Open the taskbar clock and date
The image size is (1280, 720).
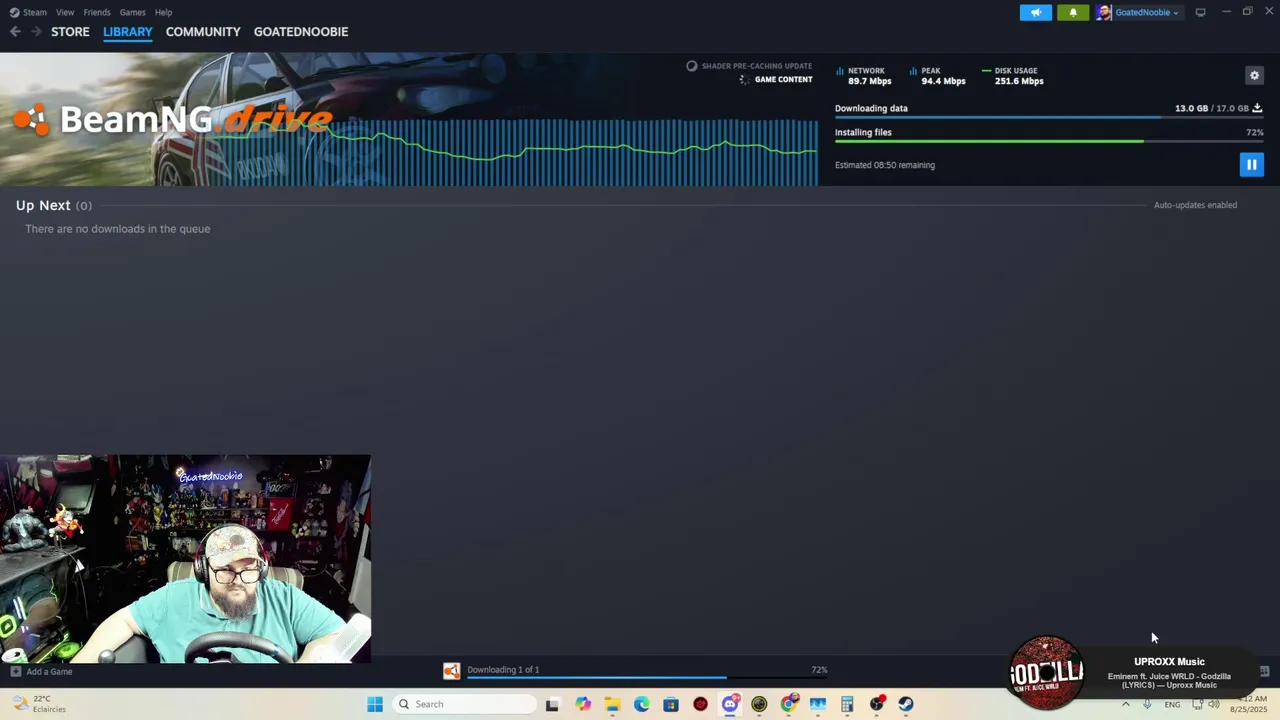[1248, 704]
